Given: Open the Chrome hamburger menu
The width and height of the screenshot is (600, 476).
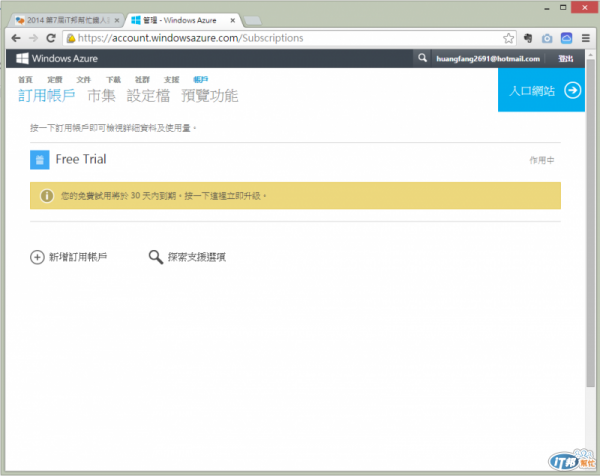Looking at the screenshot, I should (585, 38).
